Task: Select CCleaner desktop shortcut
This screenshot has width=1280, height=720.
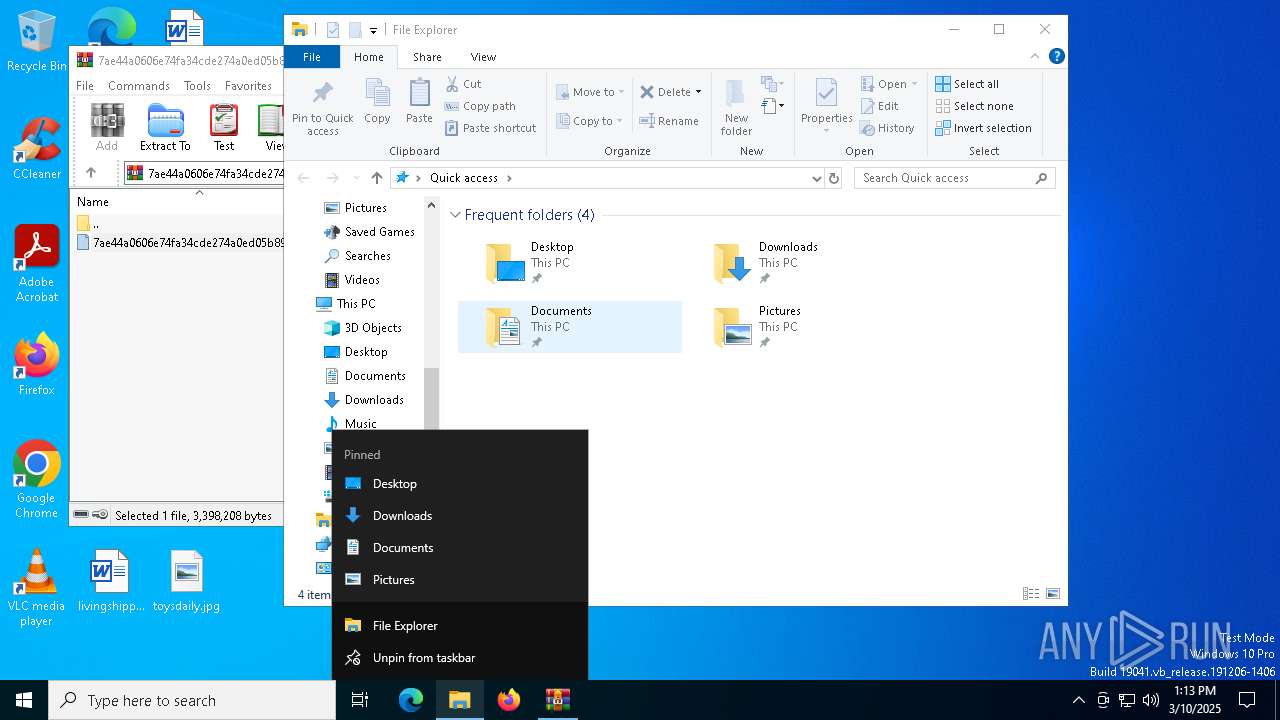Action: (x=36, y=149)
